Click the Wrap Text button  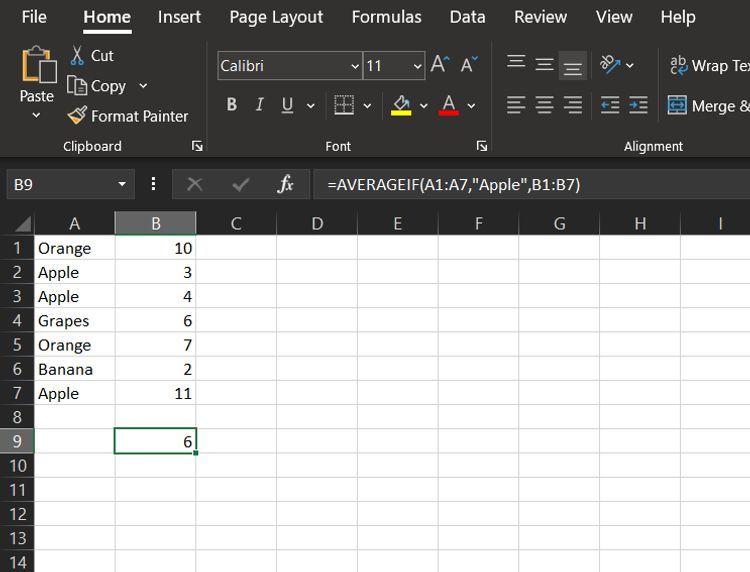click(709, 66)
